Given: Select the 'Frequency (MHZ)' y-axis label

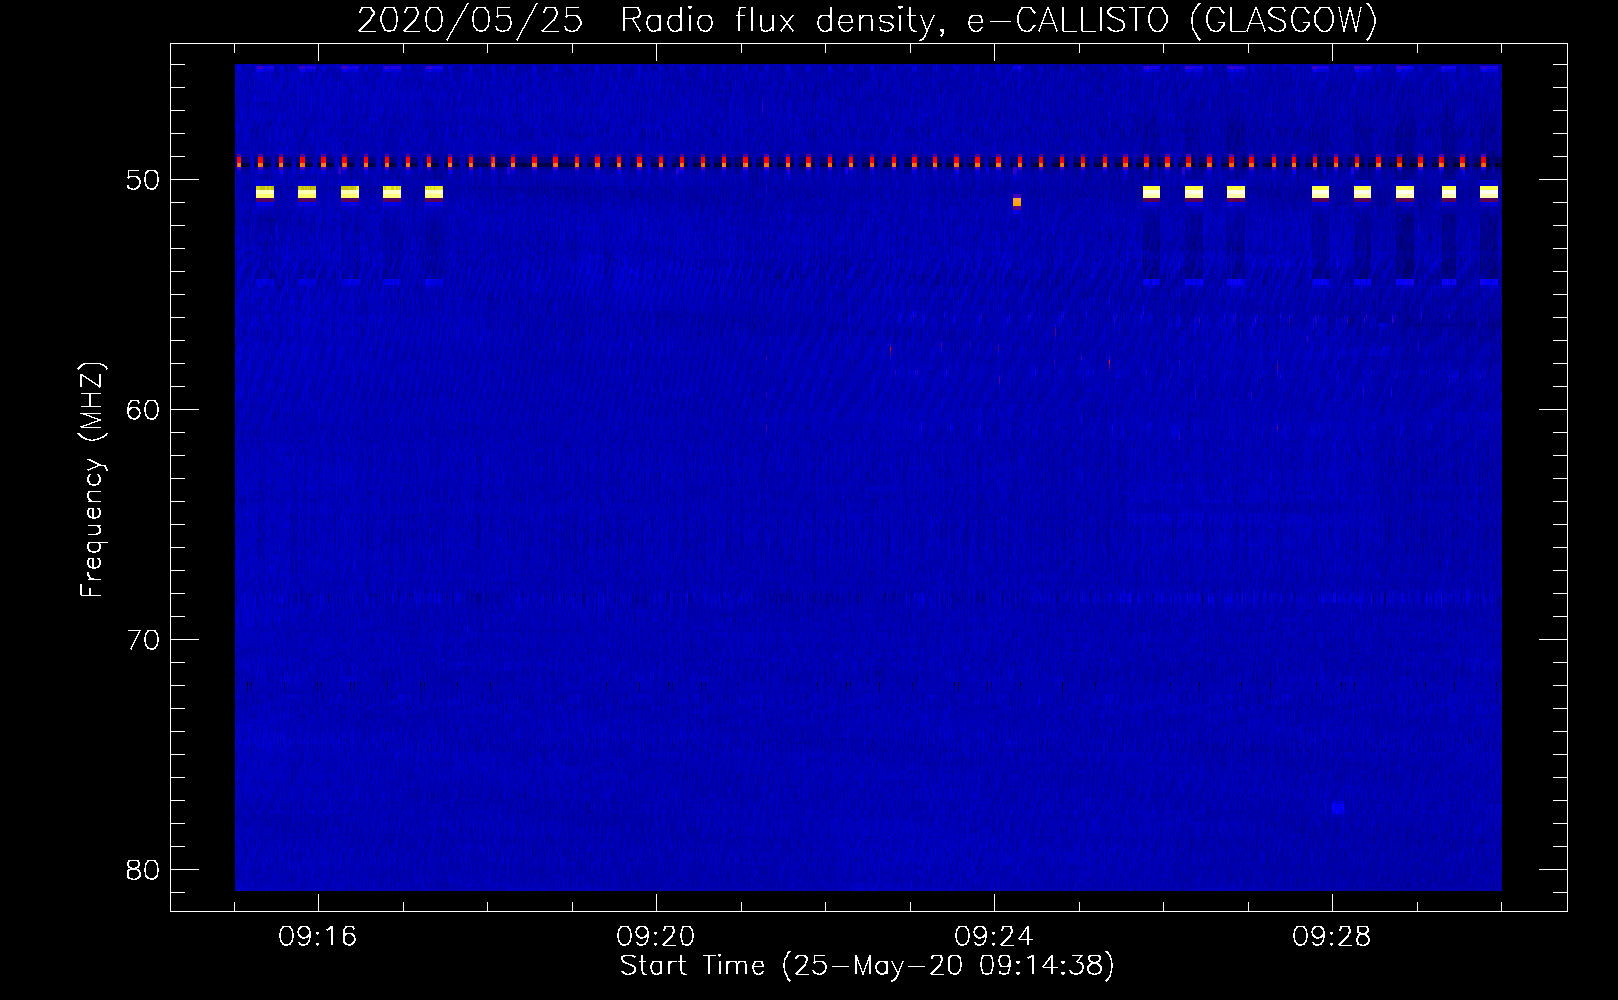Looking at the screenshot, I should pos(91,480).
